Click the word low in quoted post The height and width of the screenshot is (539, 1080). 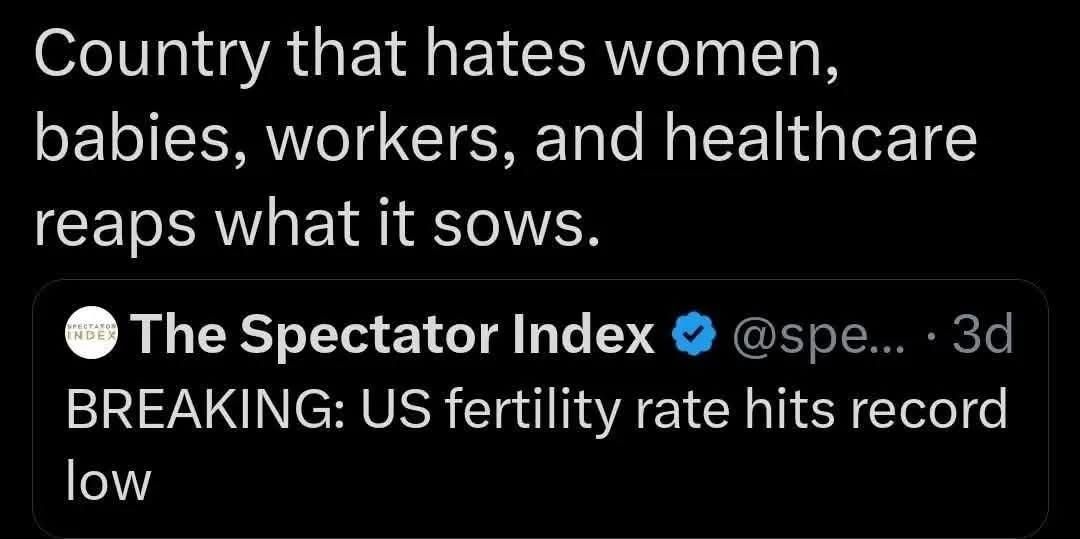tap(108, 479)
